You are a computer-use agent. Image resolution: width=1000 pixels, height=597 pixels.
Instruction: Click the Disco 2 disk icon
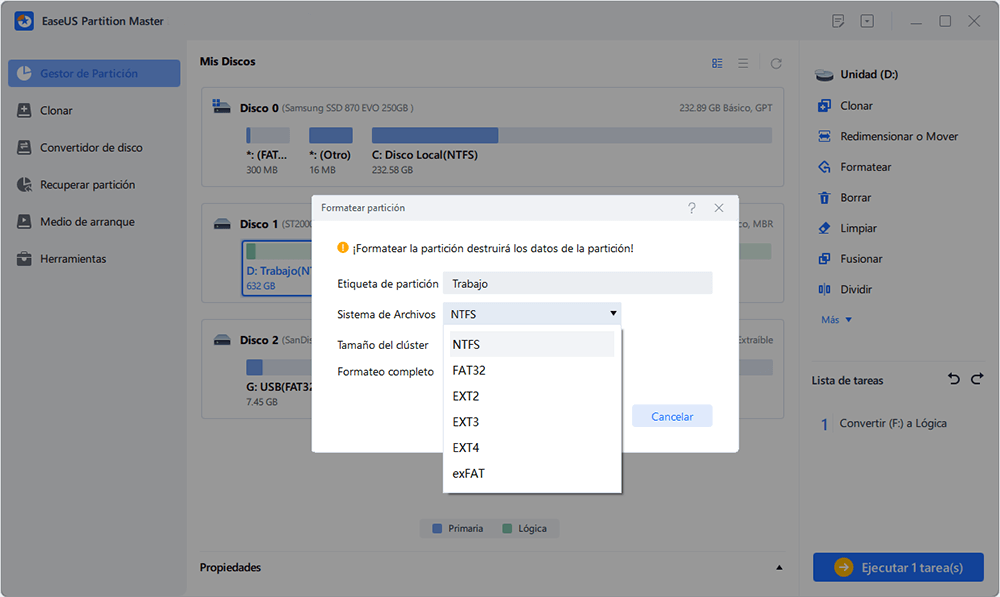(222, 339)
